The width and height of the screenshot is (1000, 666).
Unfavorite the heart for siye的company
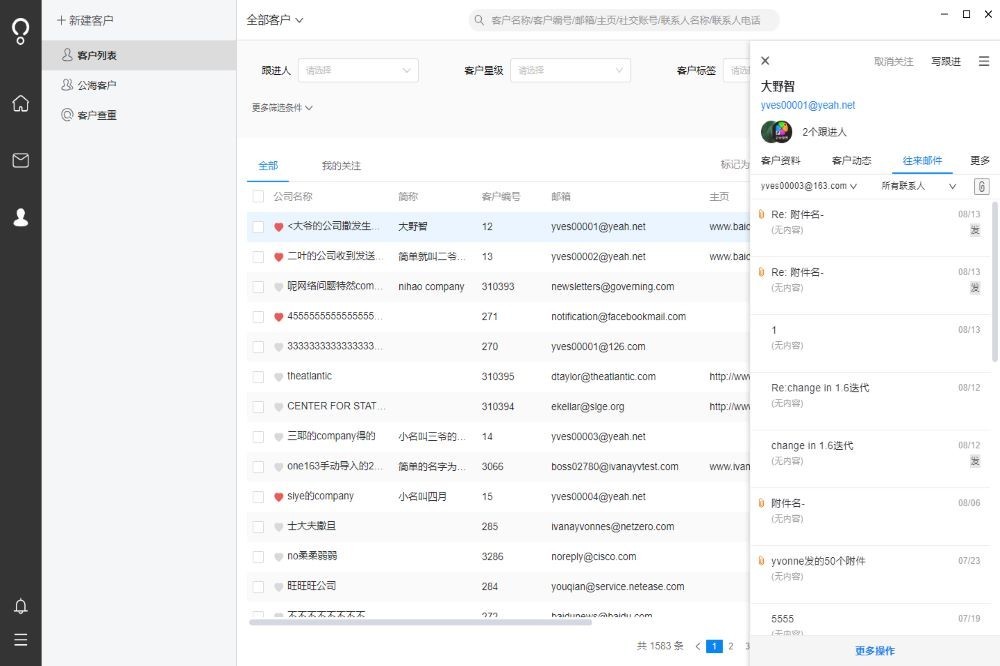click(x=279, y=497)
